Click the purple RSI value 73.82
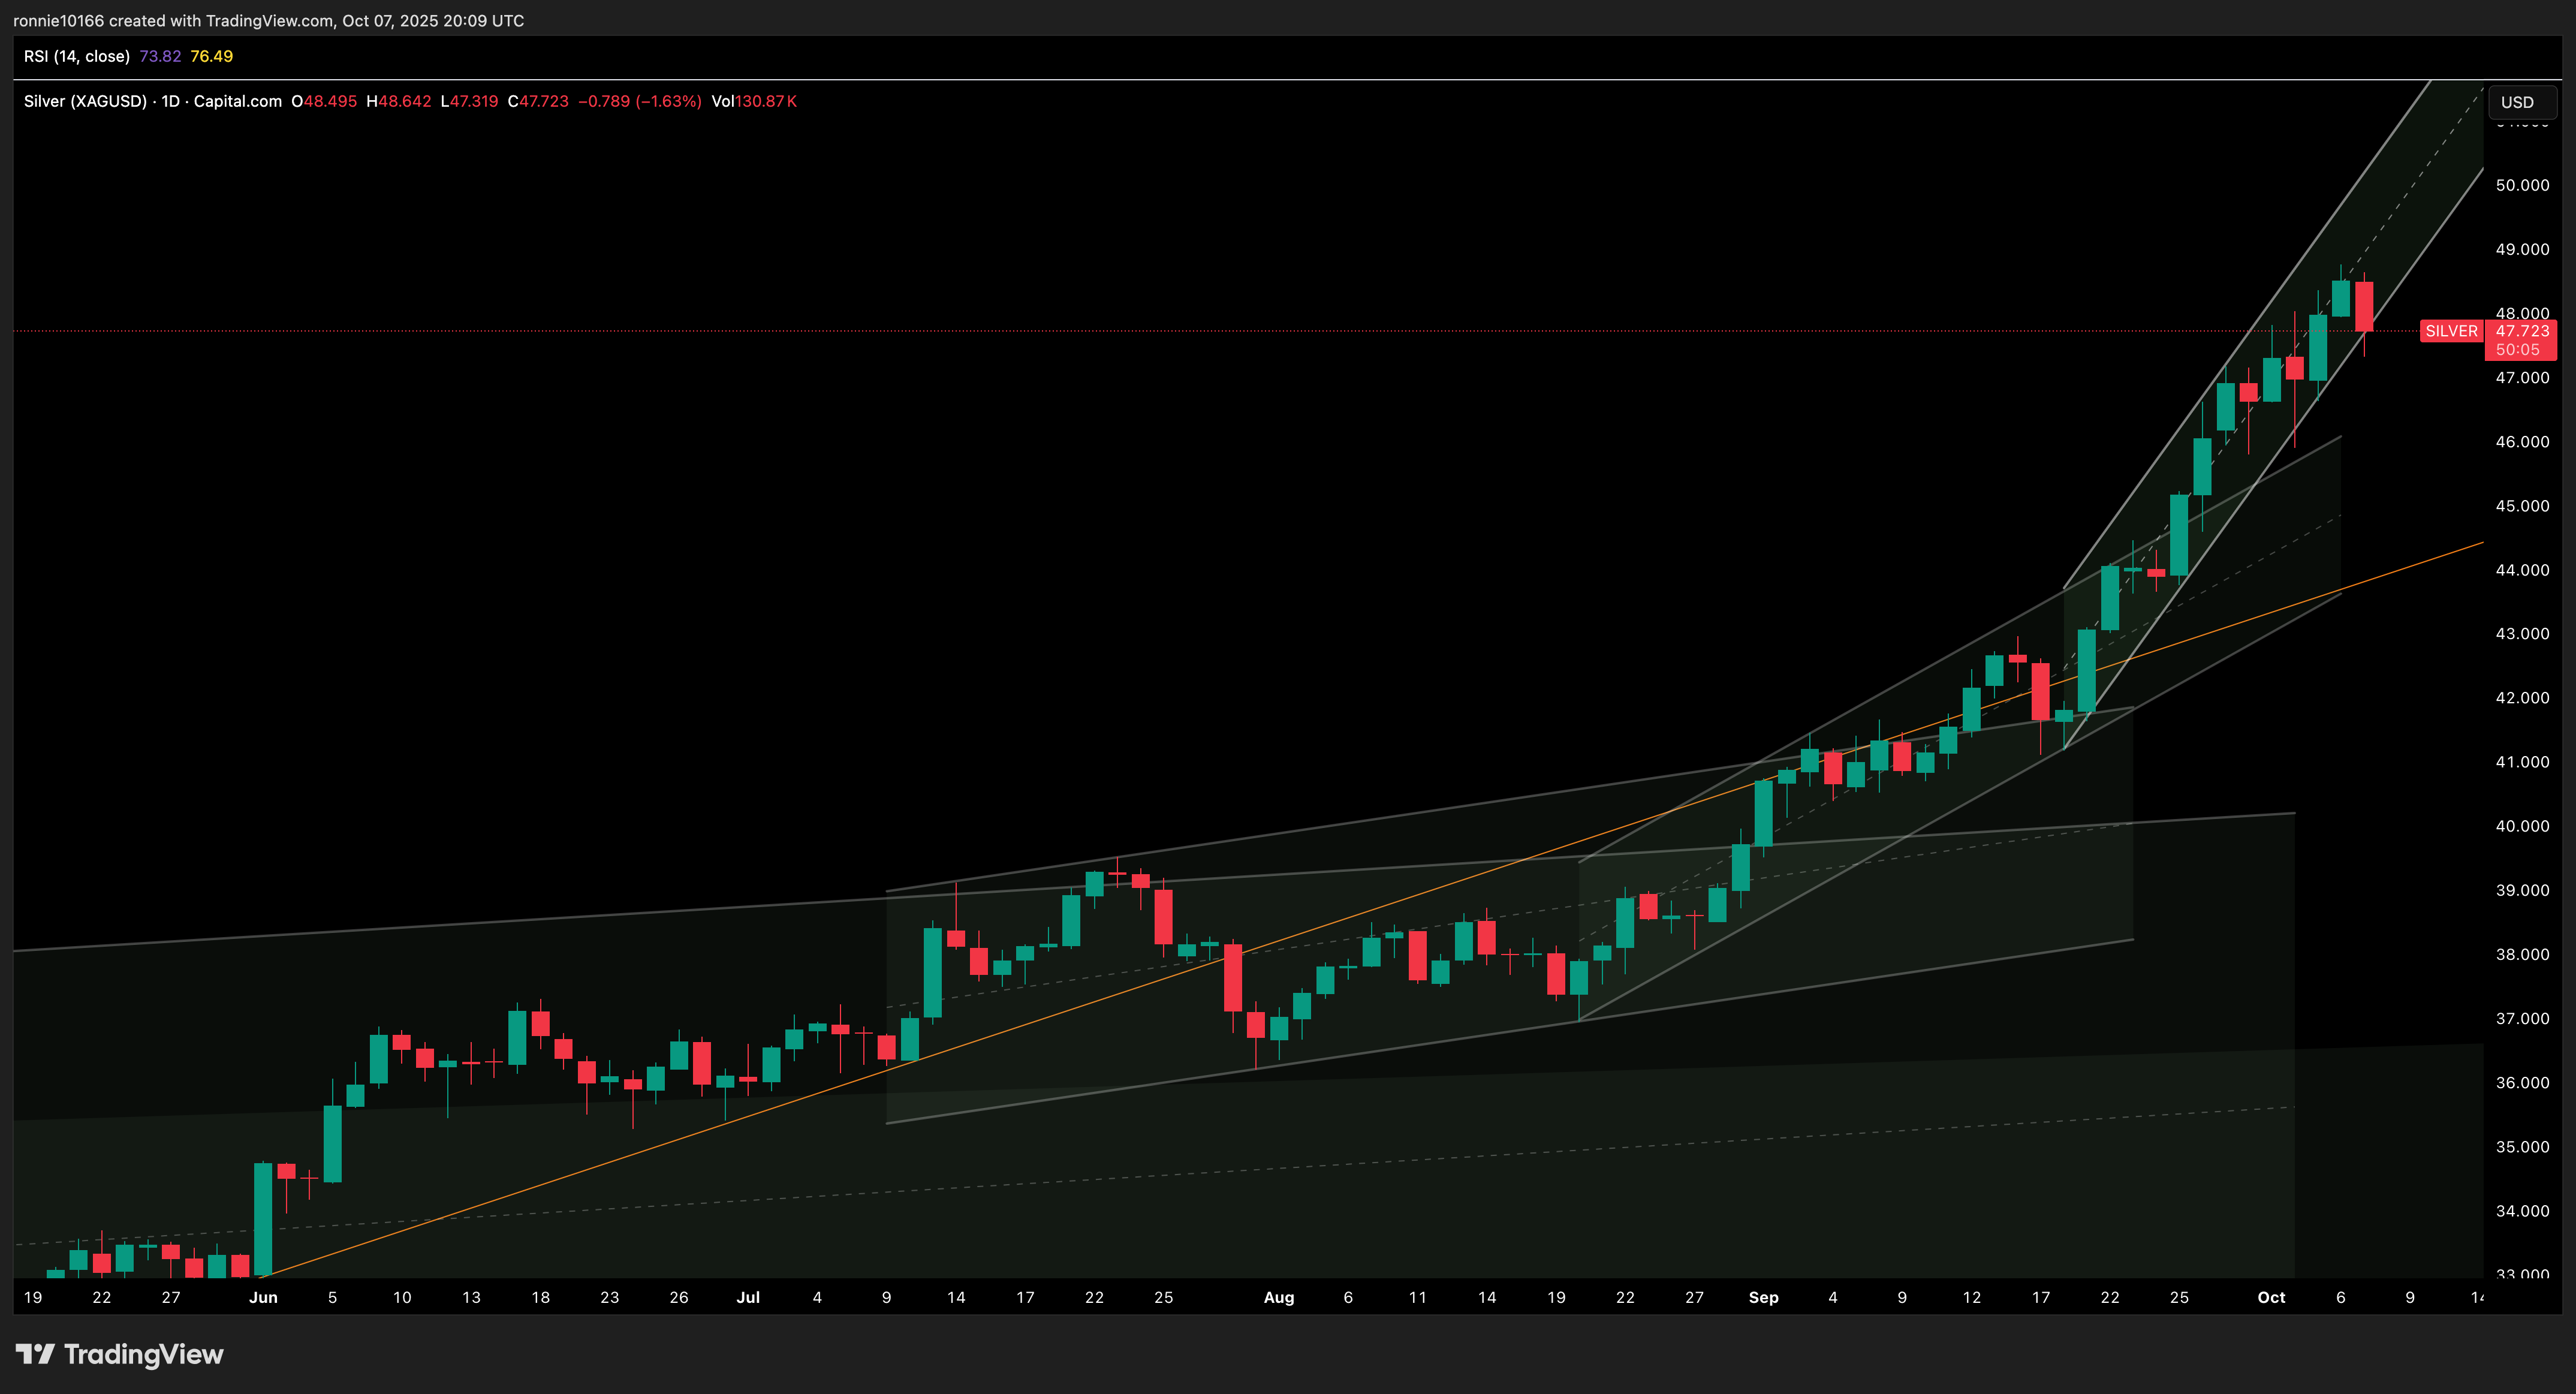The height and width of the screenshot is (1394, 2576). tap(160, 56)
